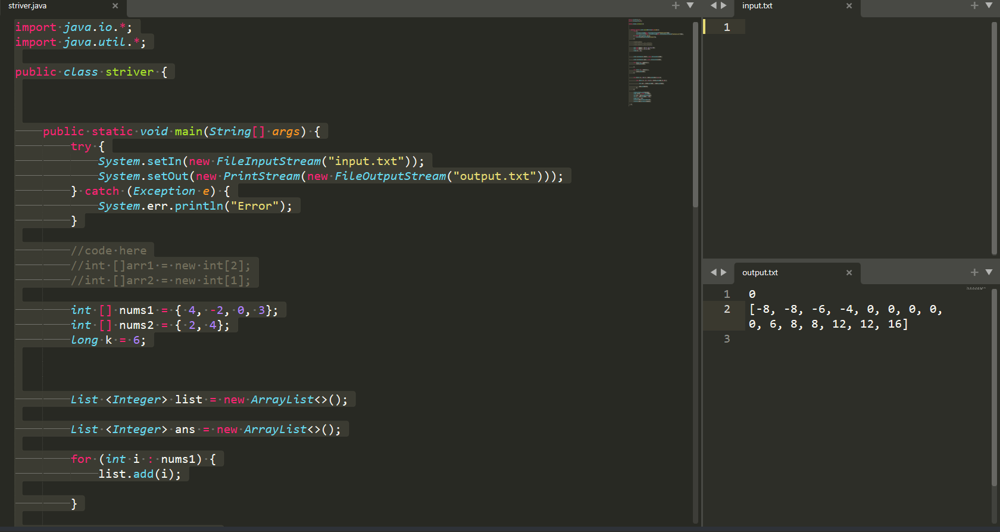Open tab list dropdown in striver.java pane
Viewport: 1000px width, 532px height.
click(690, 6)
